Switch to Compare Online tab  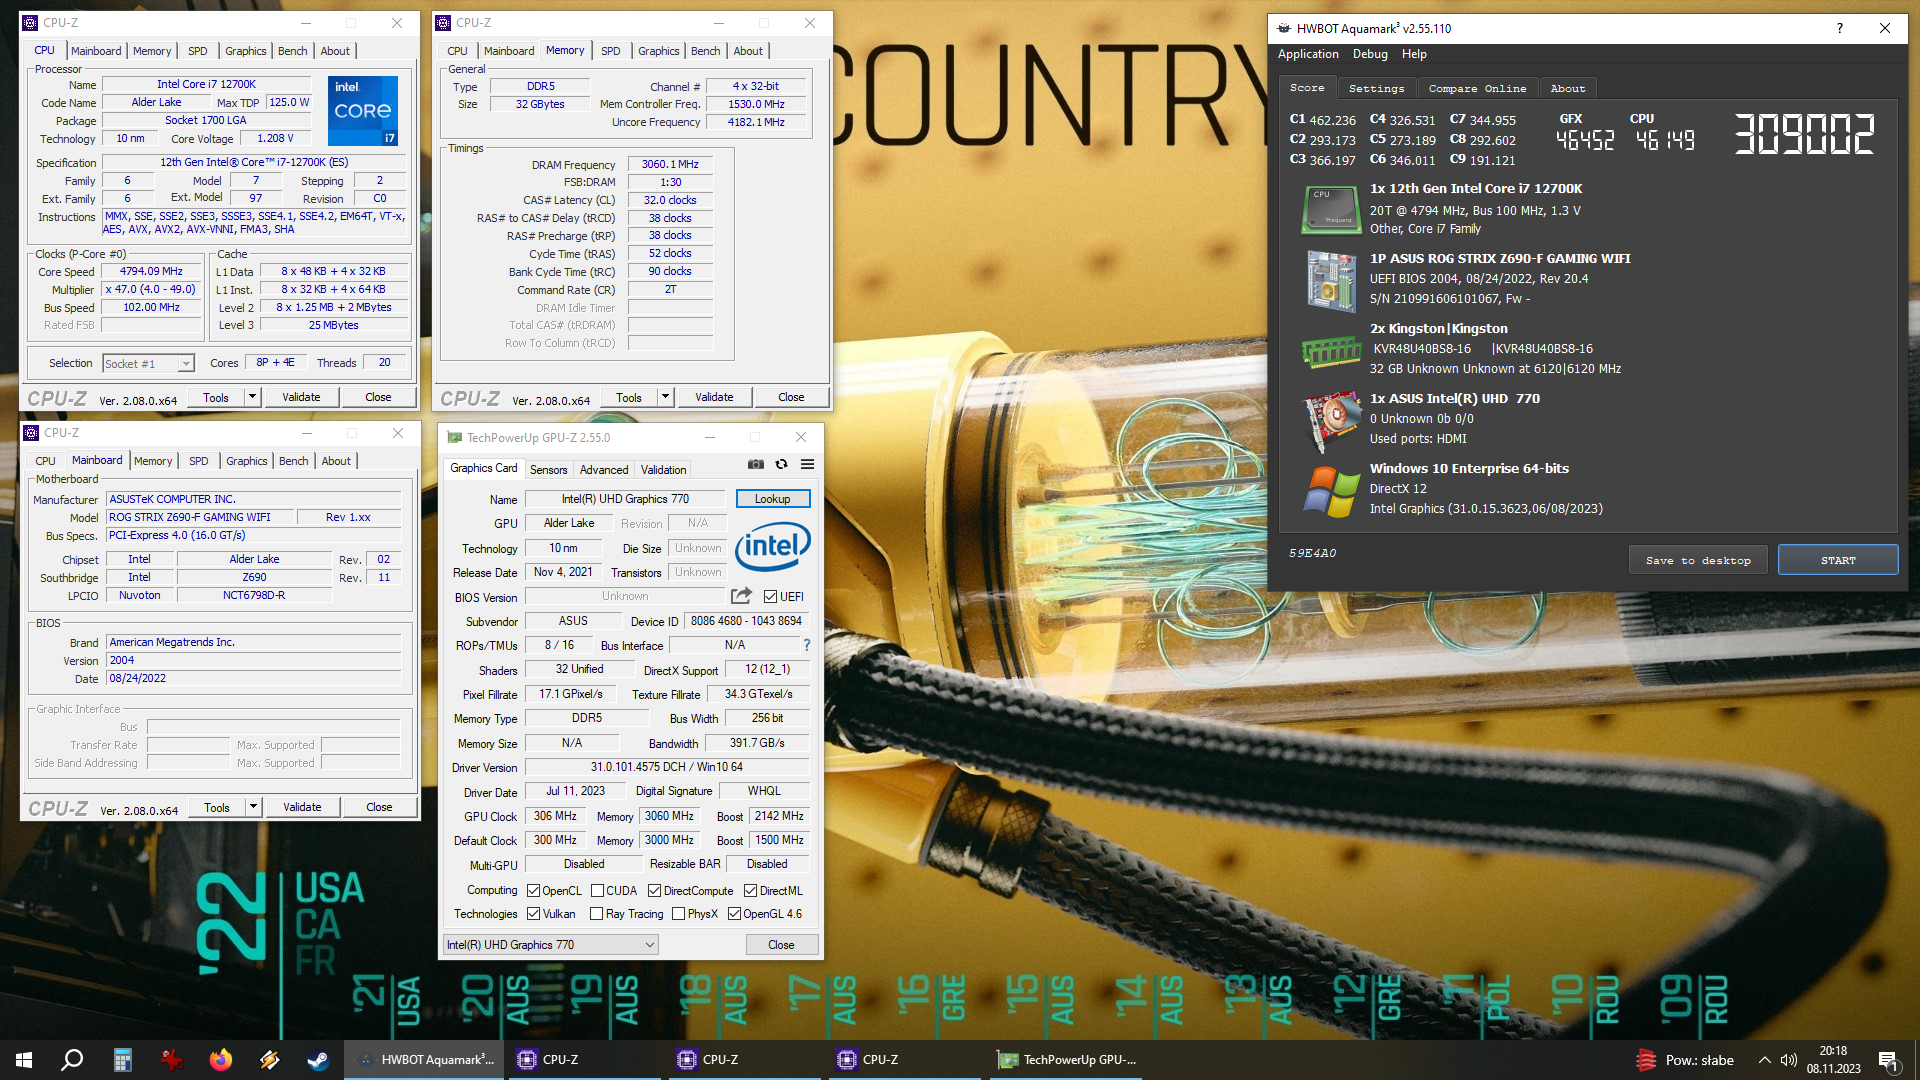(1477, 89)
